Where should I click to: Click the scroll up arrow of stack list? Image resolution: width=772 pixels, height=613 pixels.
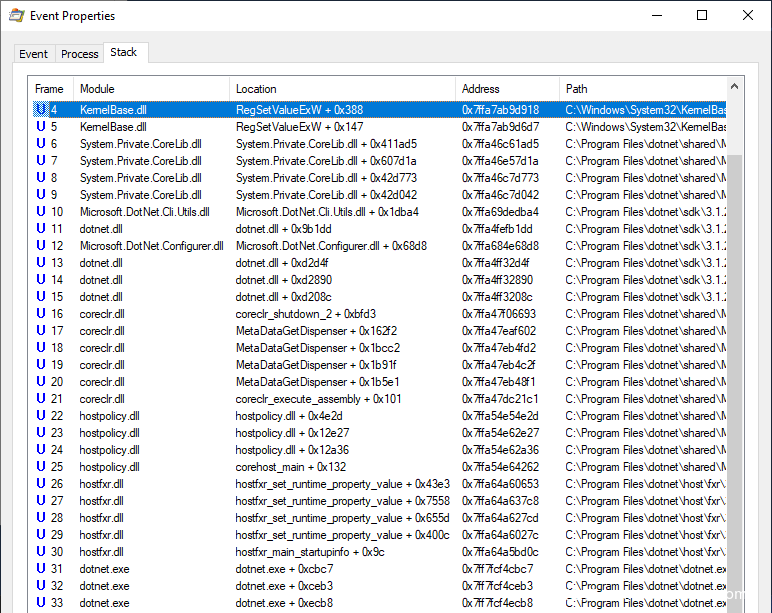click(x=735, y=88)
